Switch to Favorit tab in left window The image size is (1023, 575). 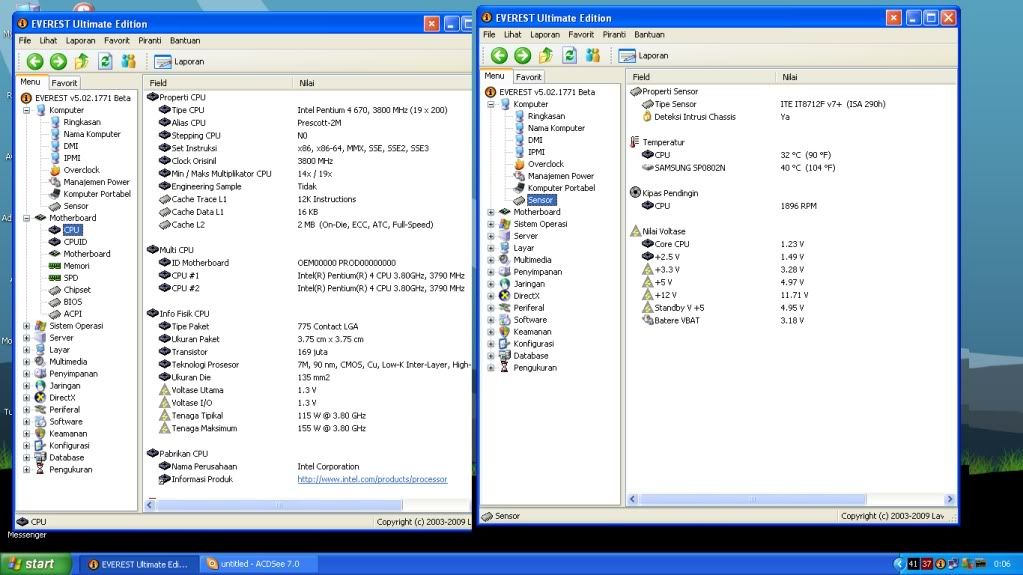64,83
